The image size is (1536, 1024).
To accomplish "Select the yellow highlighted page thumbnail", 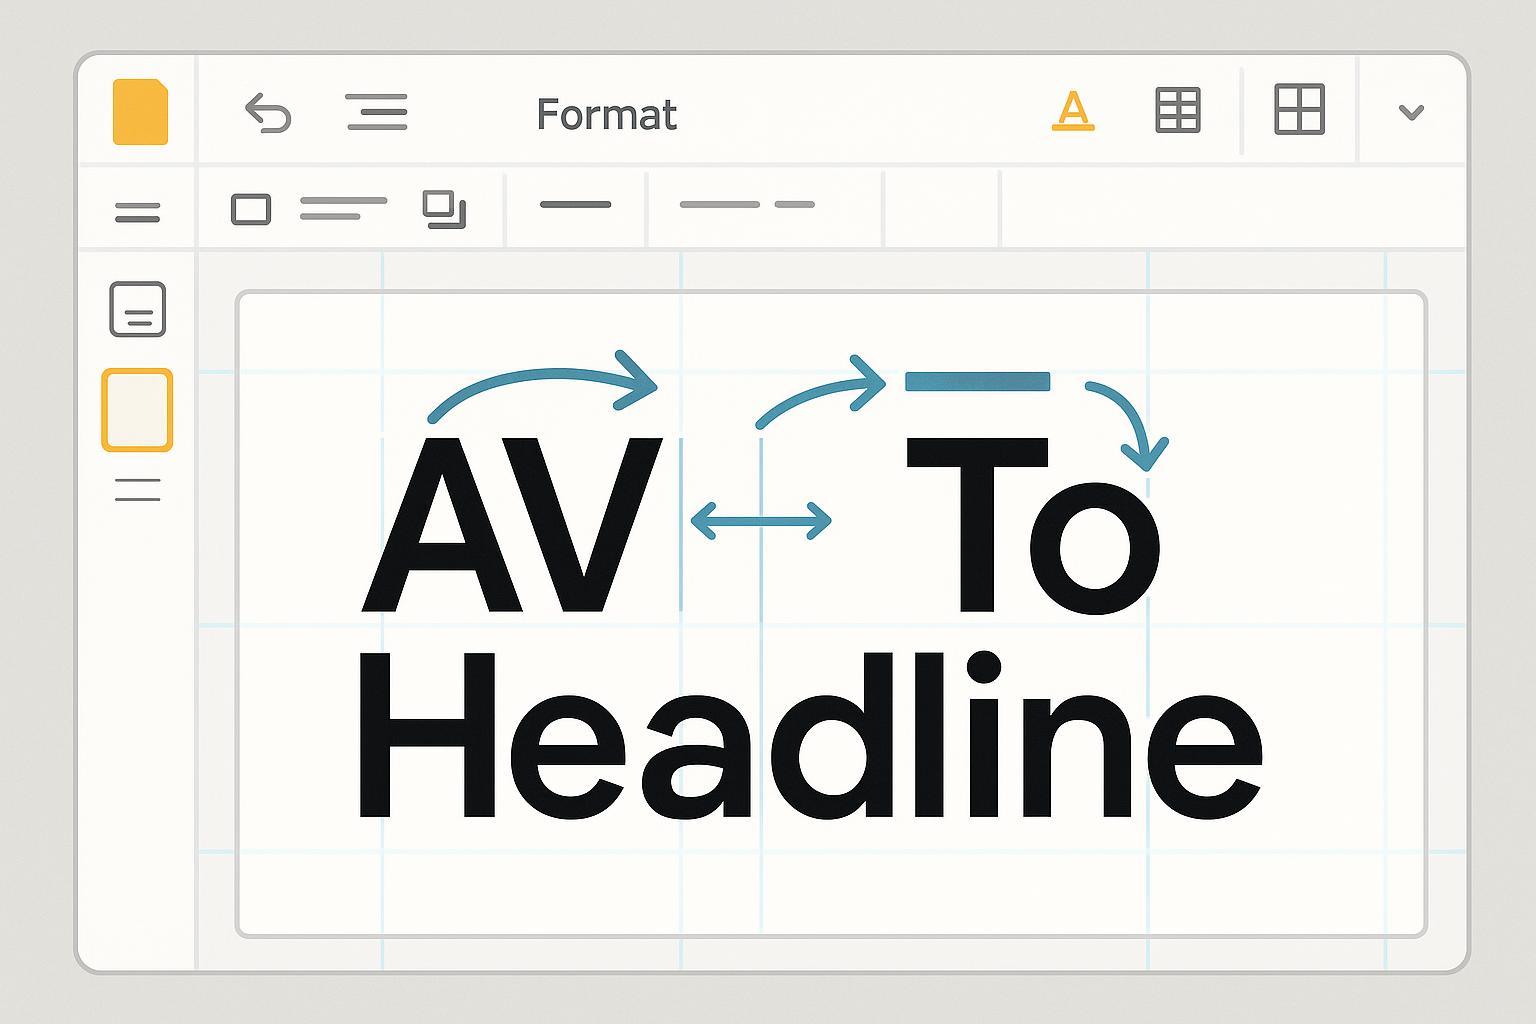I will point(137,410).
